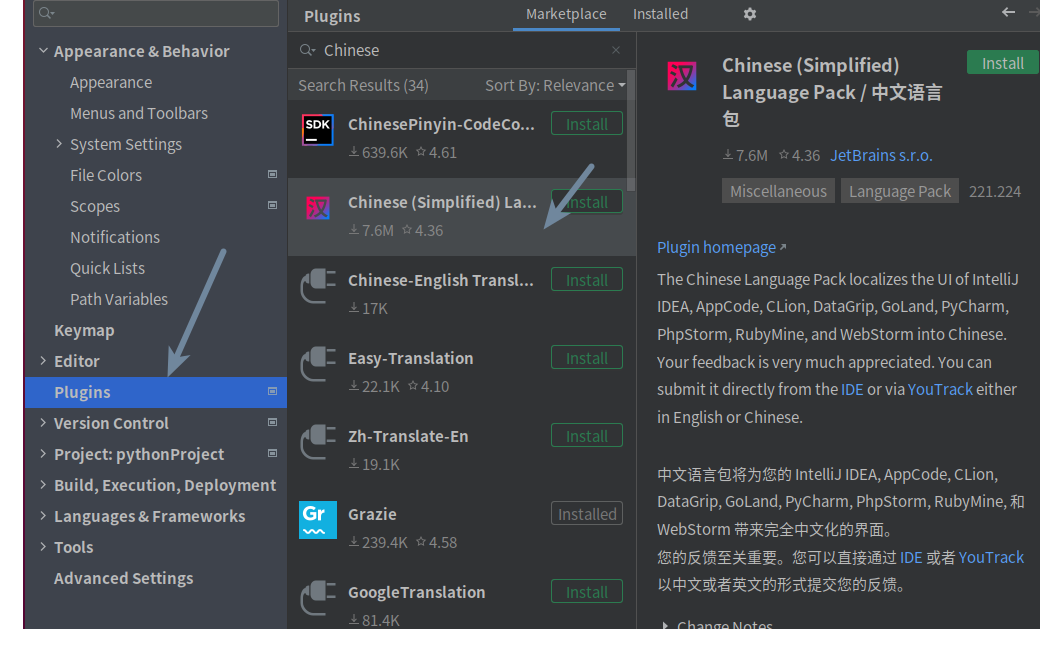Open the plugins gear settings menu
The image size is (1040, 658).
click(x=749, y=14)
